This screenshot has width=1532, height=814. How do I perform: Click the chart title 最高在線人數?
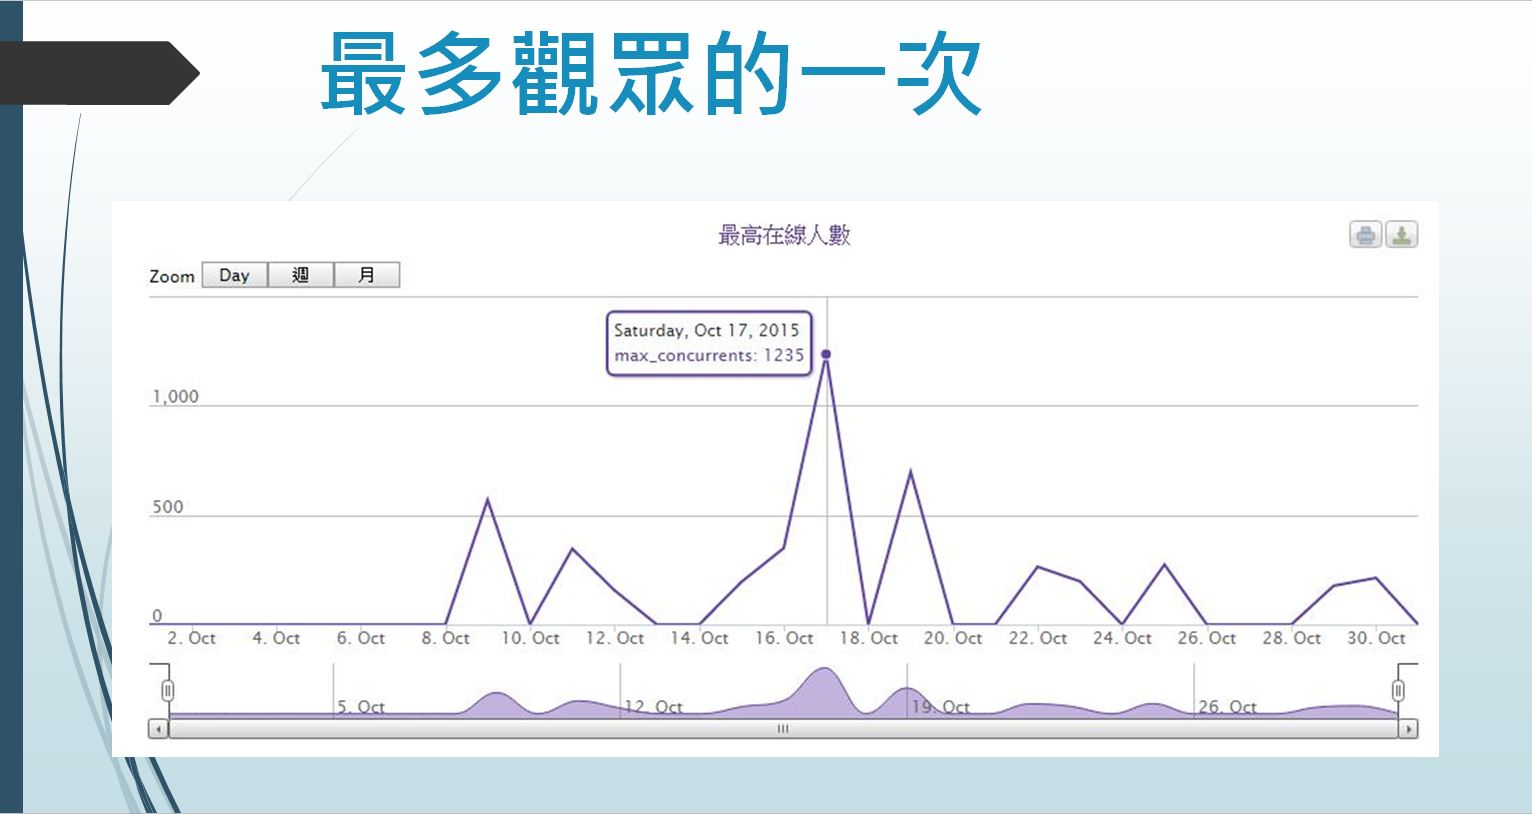click(x=784, y=235)
